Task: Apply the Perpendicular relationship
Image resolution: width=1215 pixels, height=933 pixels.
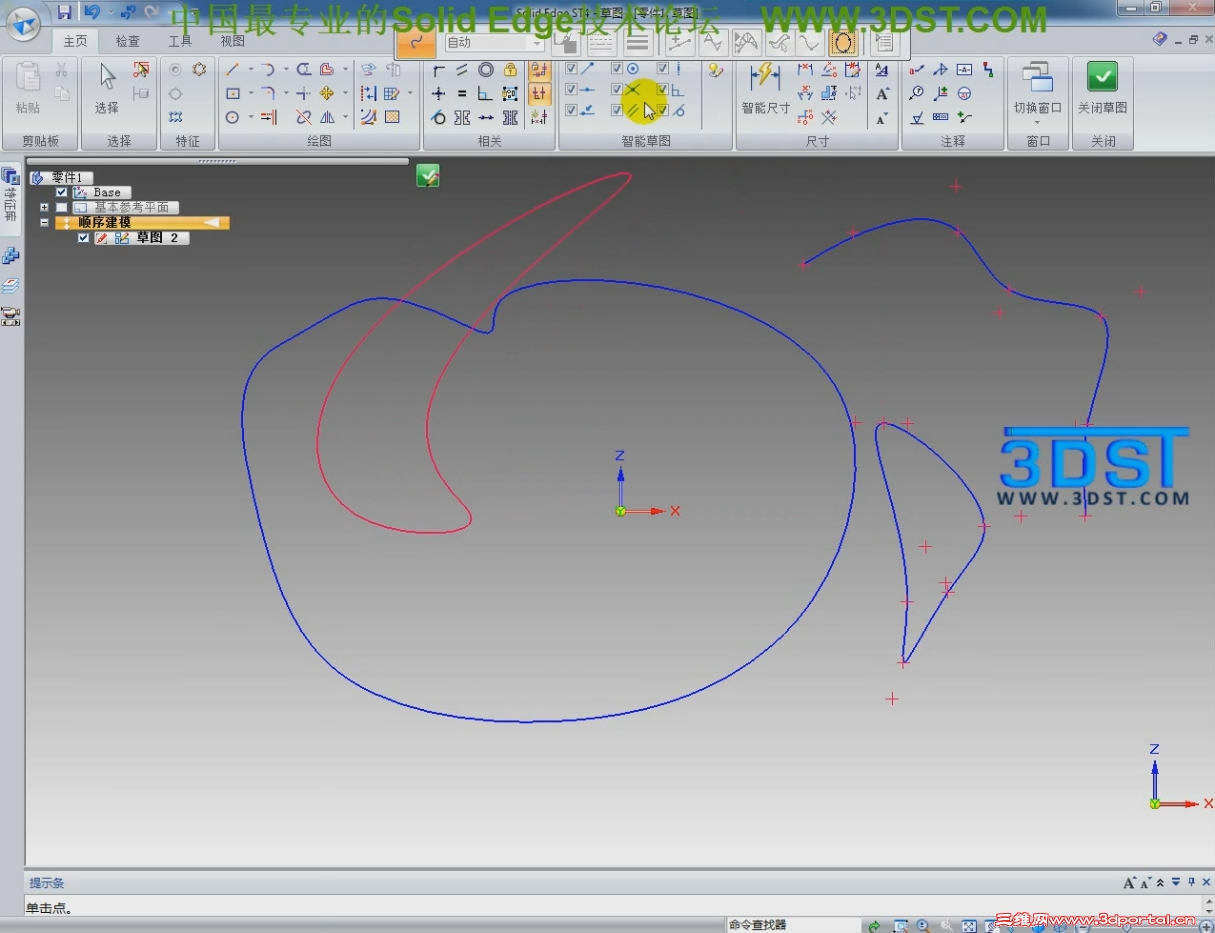Action: tap(486, 93)
